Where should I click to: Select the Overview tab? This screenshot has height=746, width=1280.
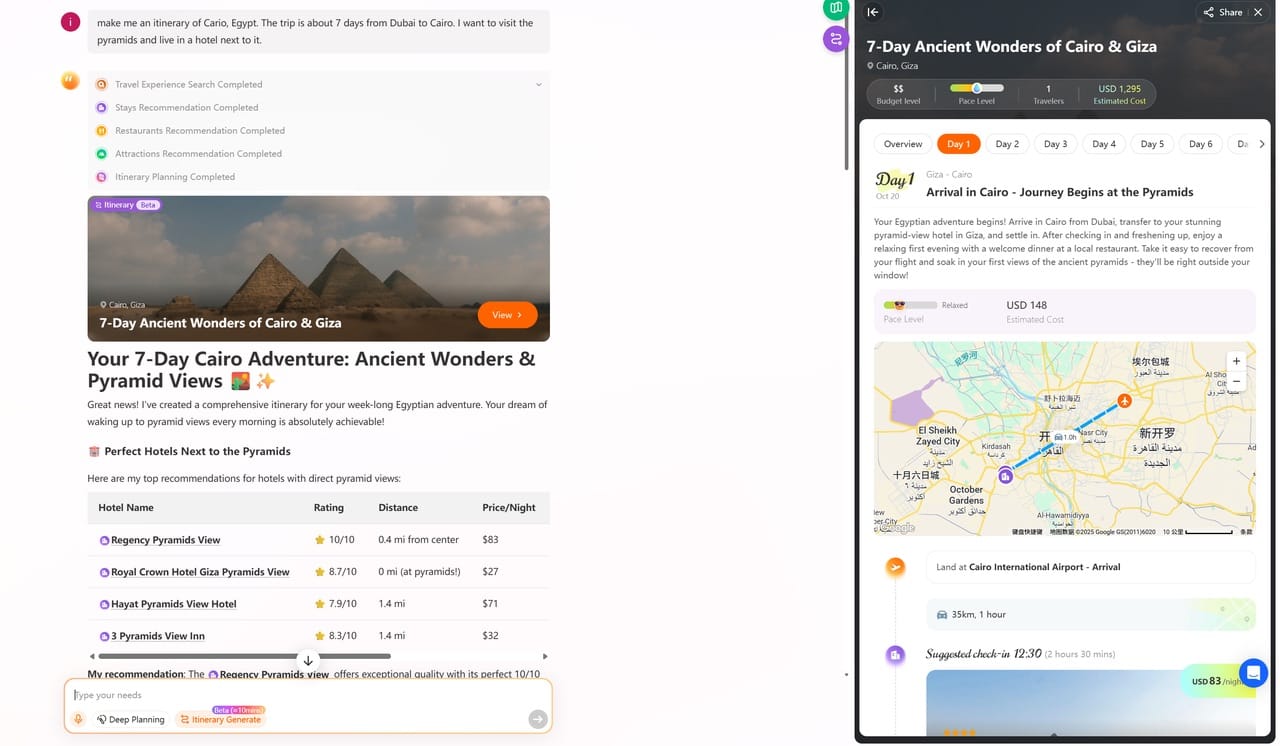(x=903, y=144)
